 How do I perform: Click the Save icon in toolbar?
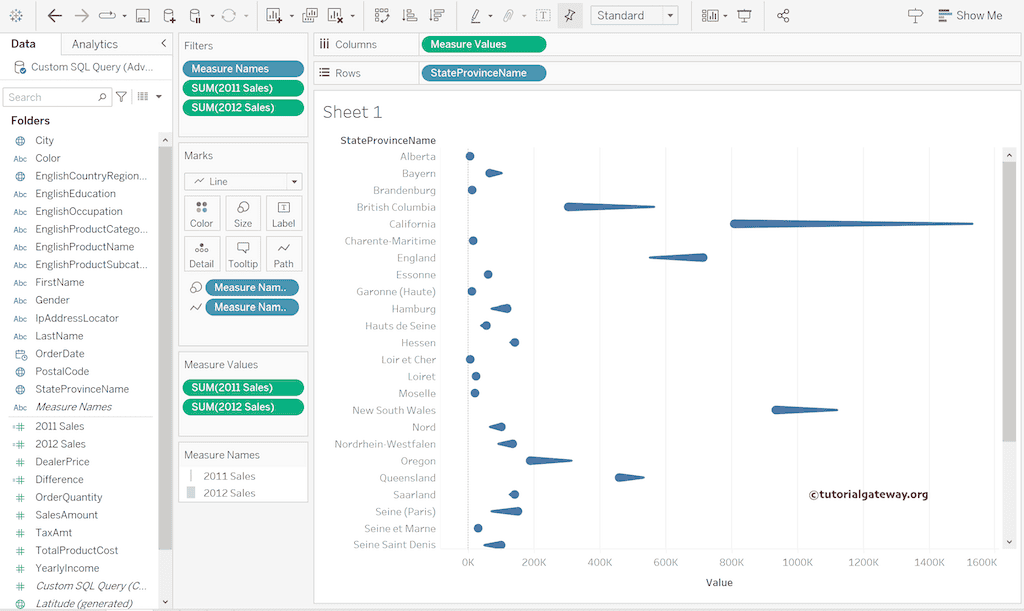[x=142, y=16]
